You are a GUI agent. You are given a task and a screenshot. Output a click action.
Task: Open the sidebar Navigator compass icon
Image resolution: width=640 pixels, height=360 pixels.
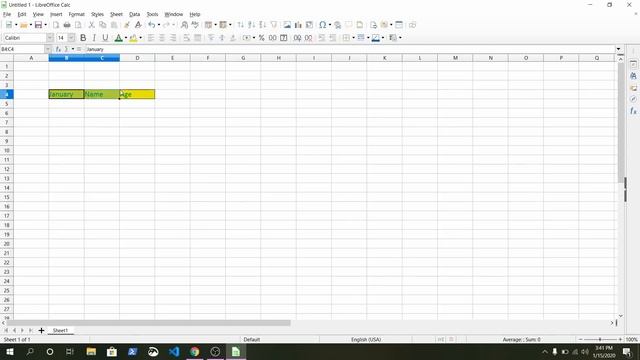(633, 99)
